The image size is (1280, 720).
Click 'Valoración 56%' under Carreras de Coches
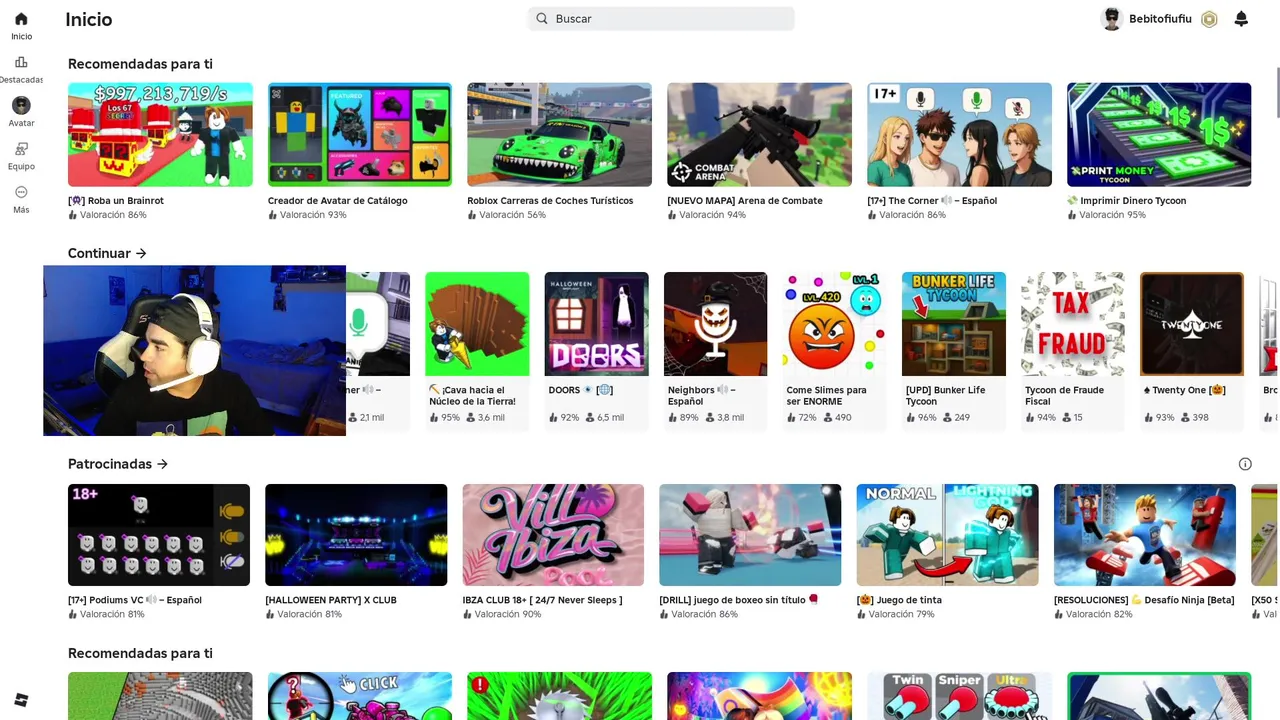[x=512, y=215]
